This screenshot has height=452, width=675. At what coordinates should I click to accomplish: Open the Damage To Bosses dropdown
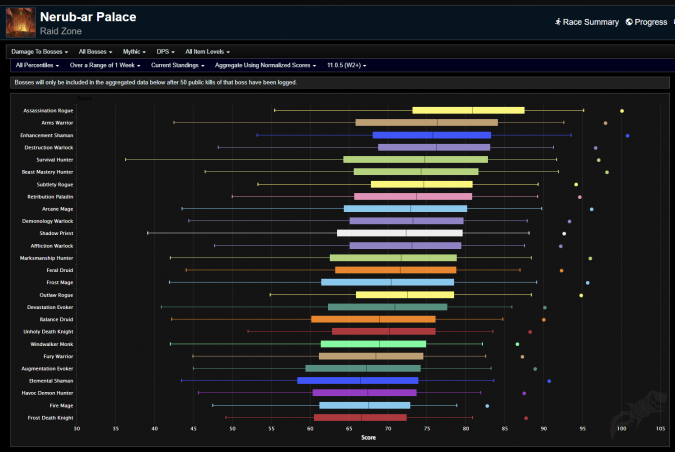click(x=40, y=52)
